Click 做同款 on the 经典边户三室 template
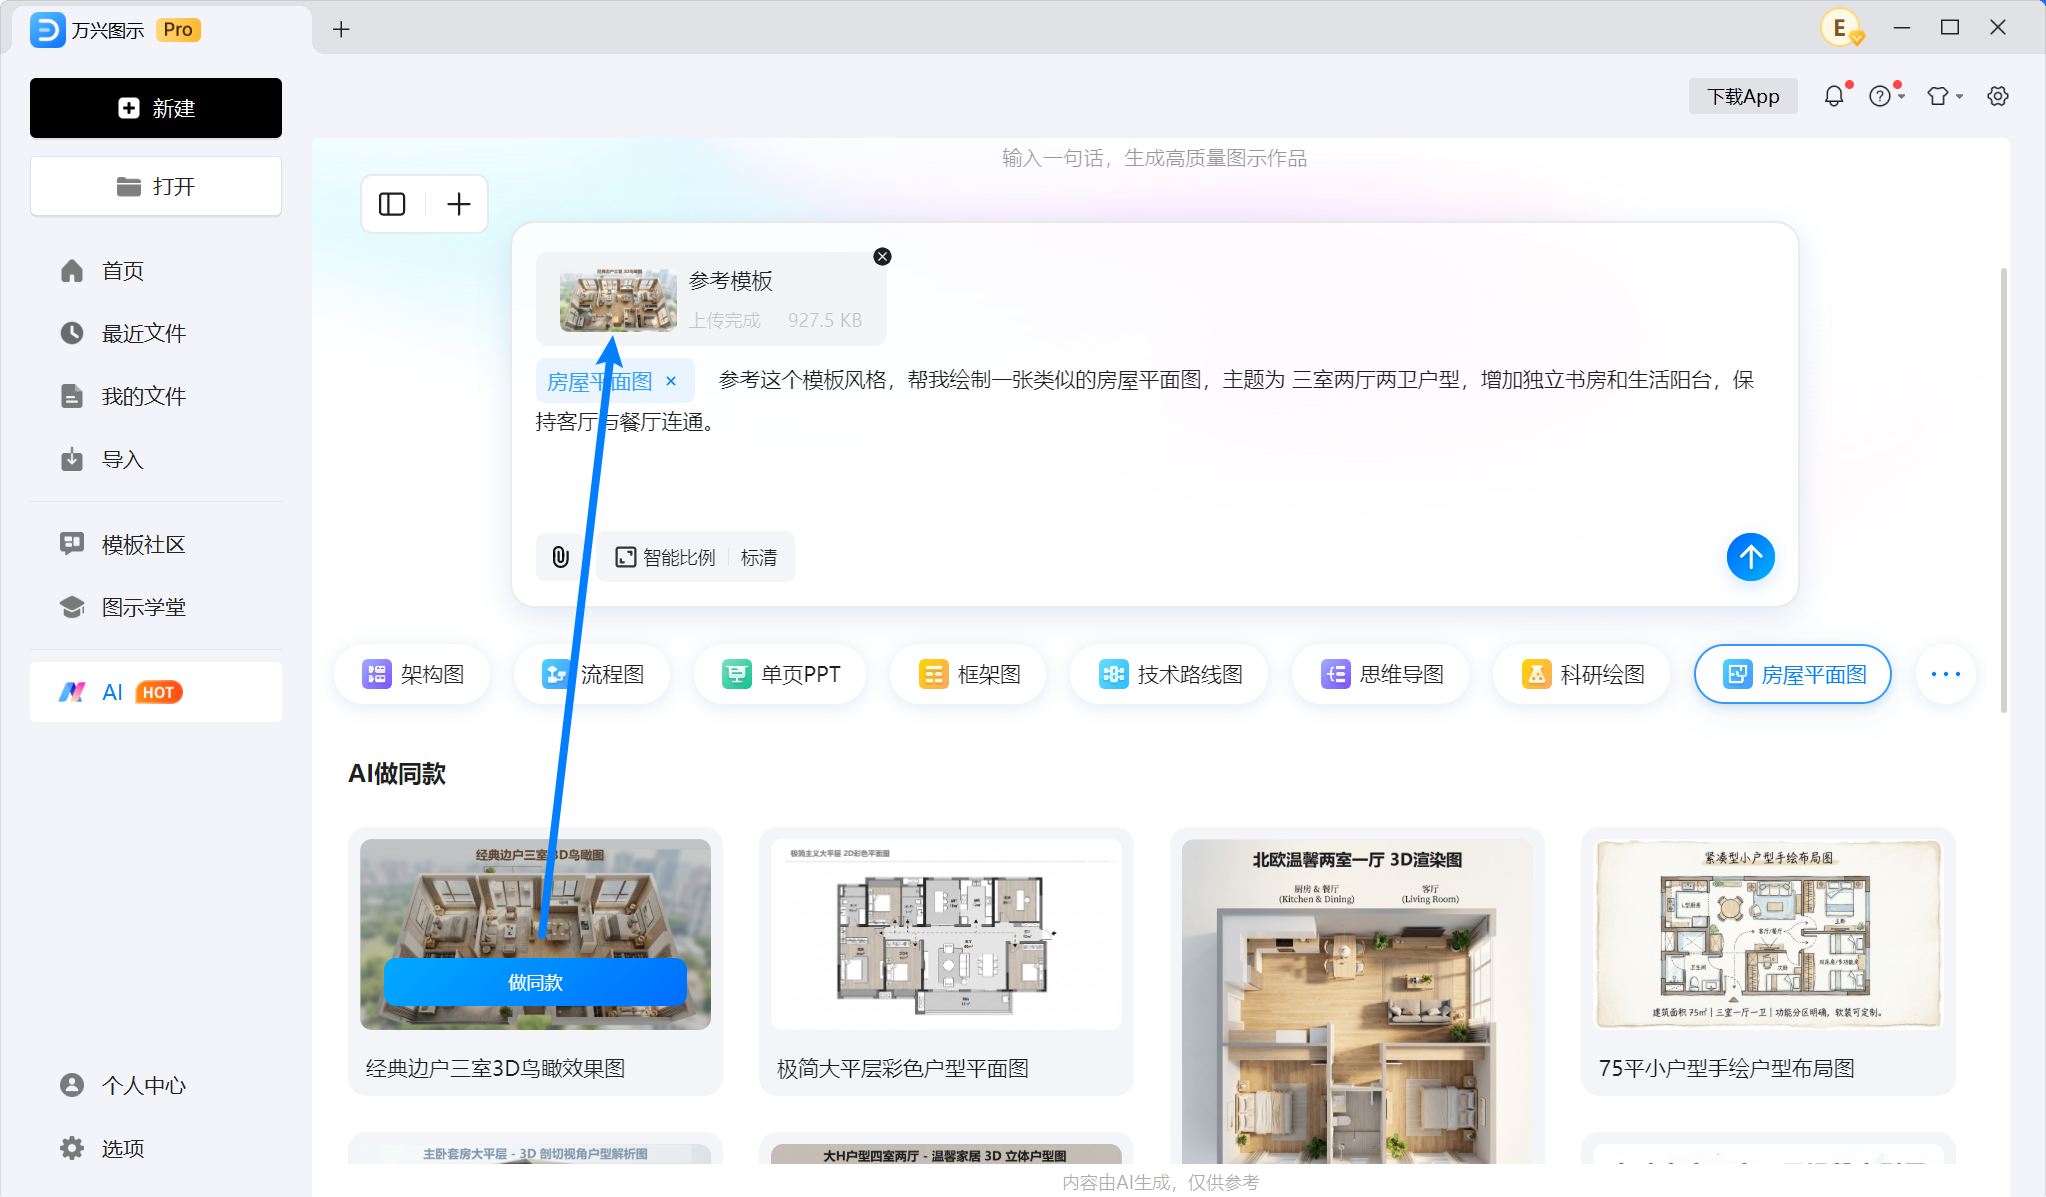Viewport: 2046px width, 1197px height. [x=535, y=982]
